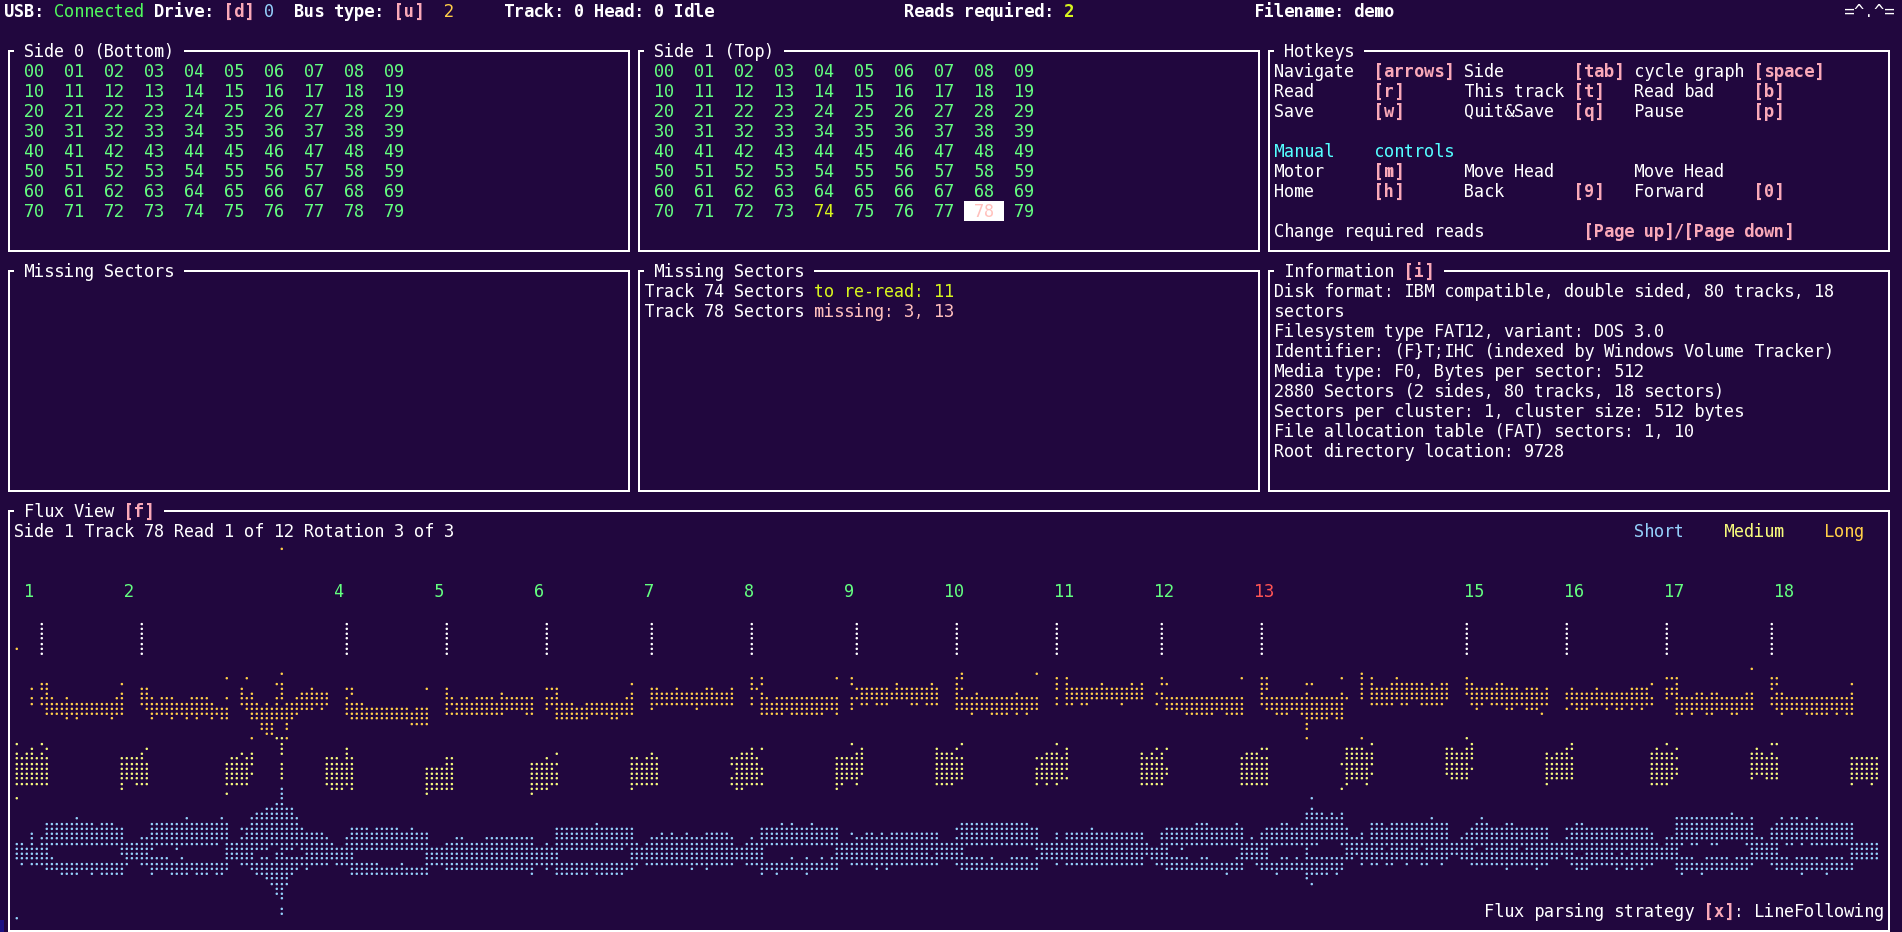1902x932 pixels.
Task: Select track 79 in Side 0 (Bottom) grid
Action: pos(394,211)
